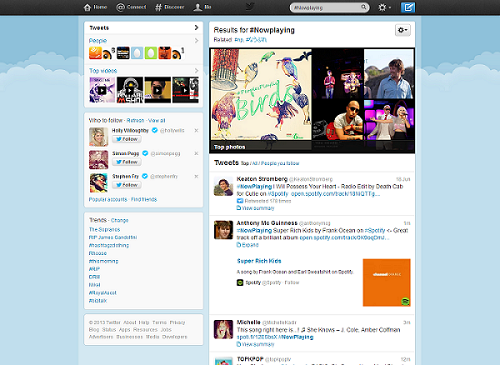Click the orange channel ORANGE album cover
Image resolution: width=500 pixels, height=365 pixels.
point(387,282)
